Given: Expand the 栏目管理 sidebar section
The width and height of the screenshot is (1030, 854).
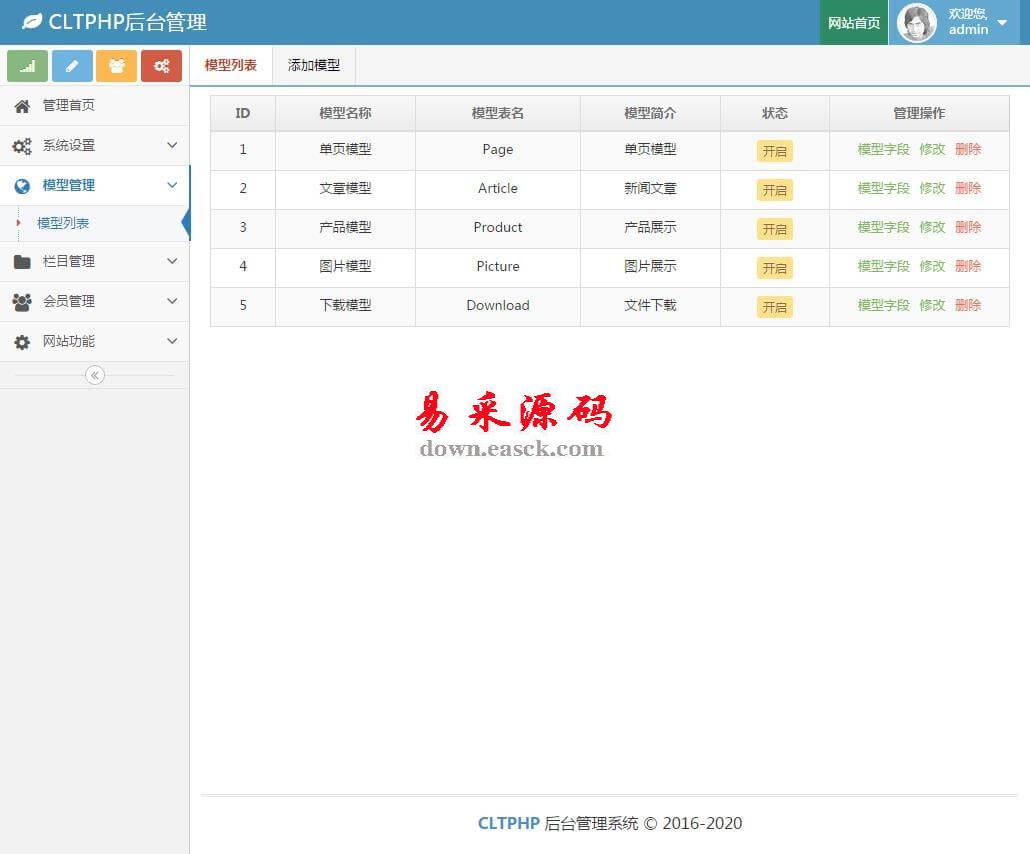Looking at the screenshot, I should click(94, 262).
